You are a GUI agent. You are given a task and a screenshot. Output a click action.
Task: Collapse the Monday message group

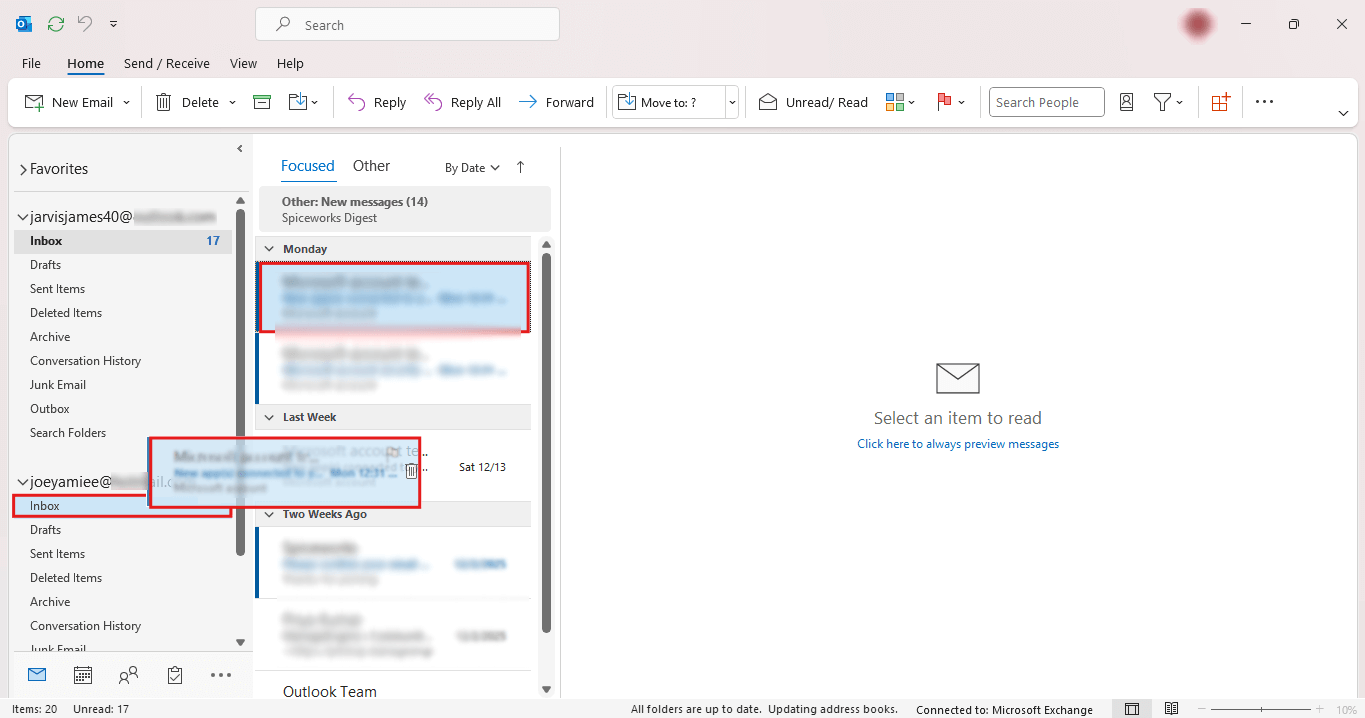(x=268, y=248)
